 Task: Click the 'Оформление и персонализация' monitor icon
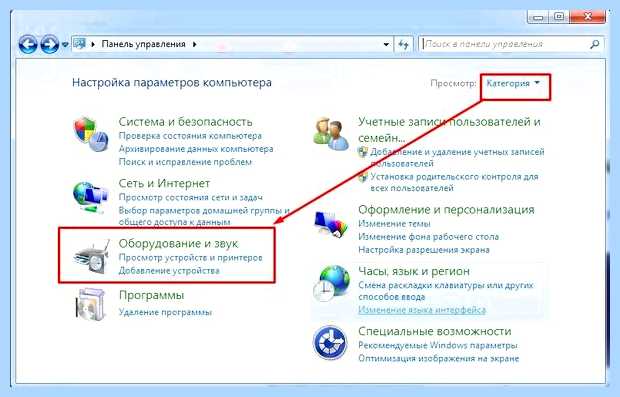point(331,225)
